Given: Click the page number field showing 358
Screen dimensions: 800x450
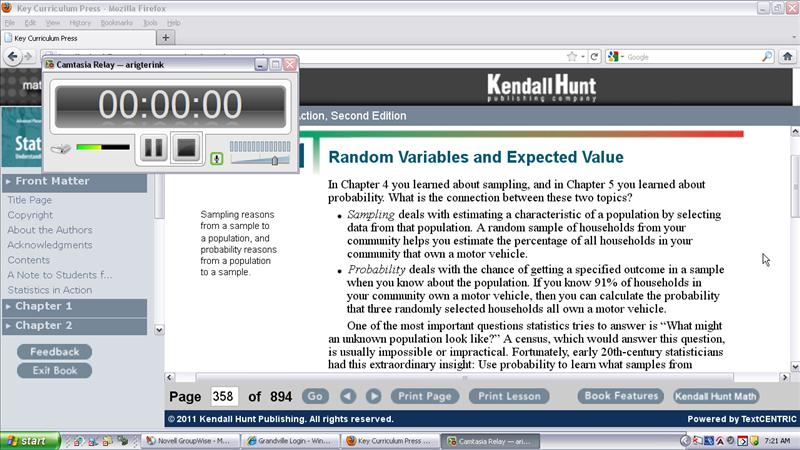Looking at the screenshot, I should [x=223, y=396].
